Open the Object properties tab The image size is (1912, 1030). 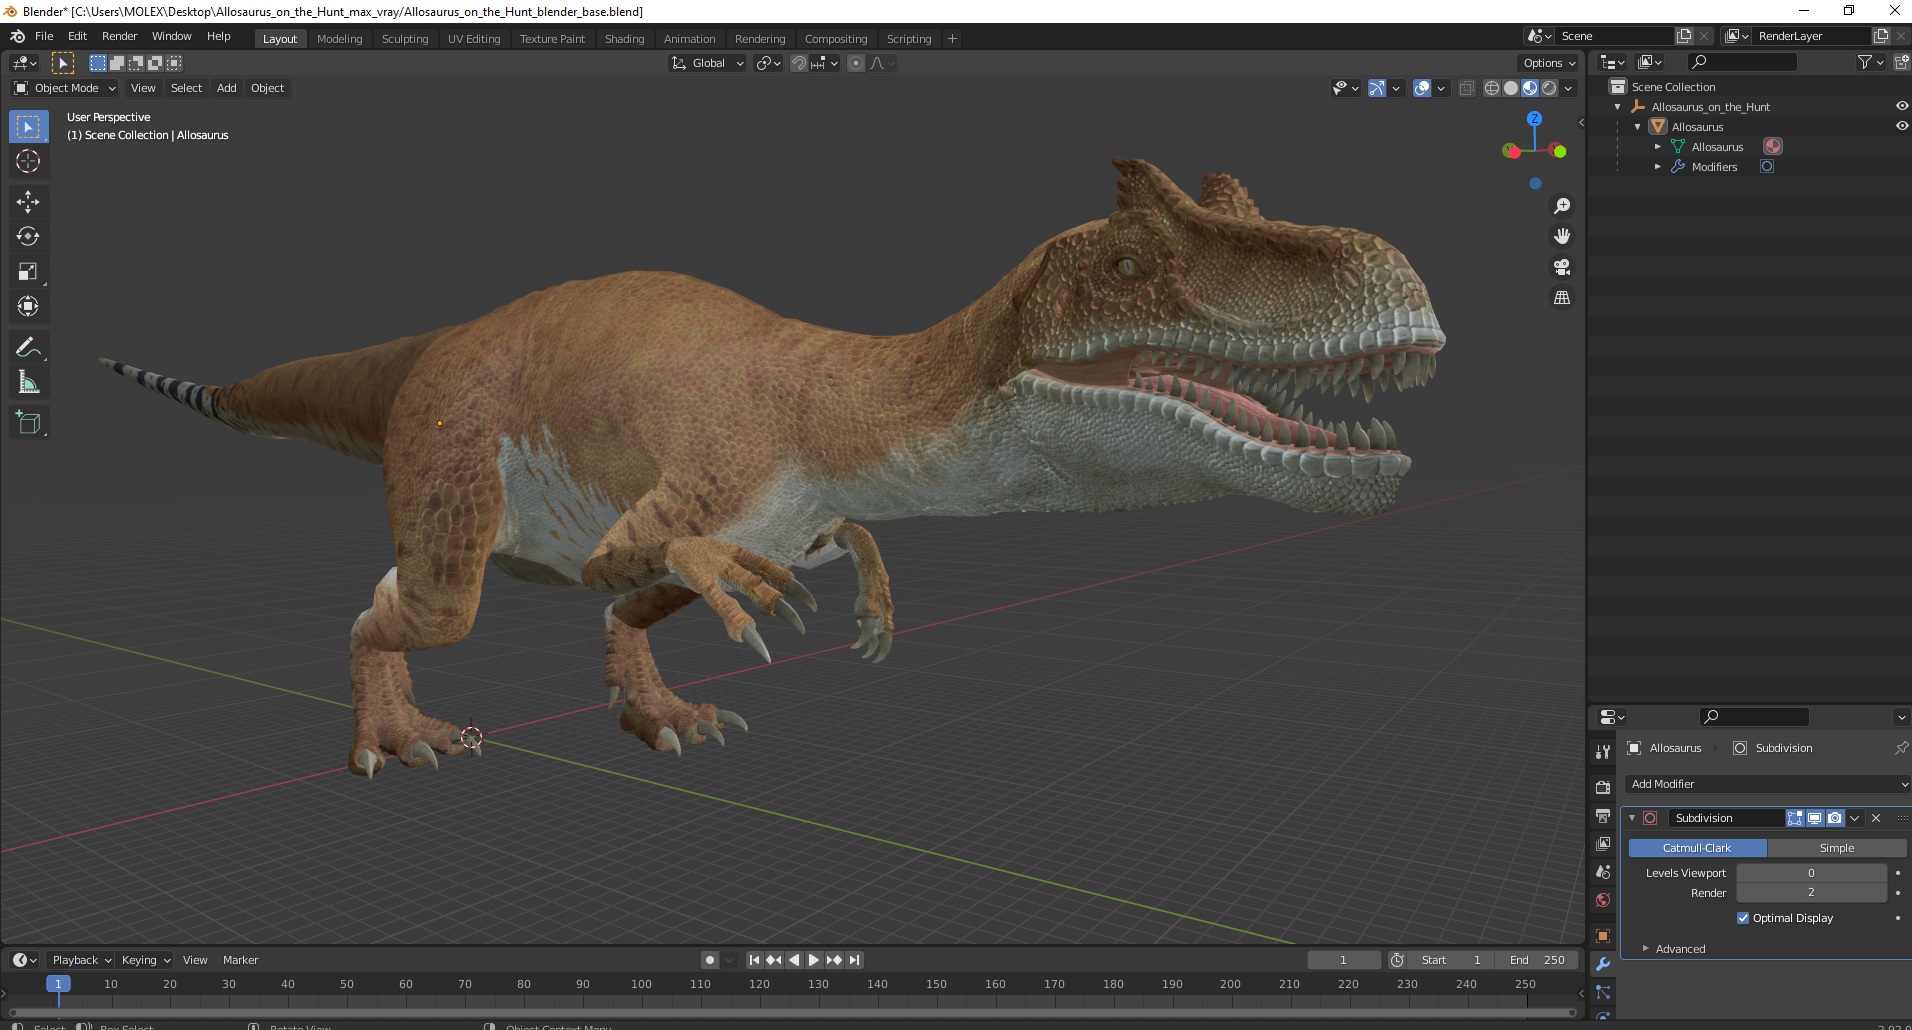(1603, 936)
